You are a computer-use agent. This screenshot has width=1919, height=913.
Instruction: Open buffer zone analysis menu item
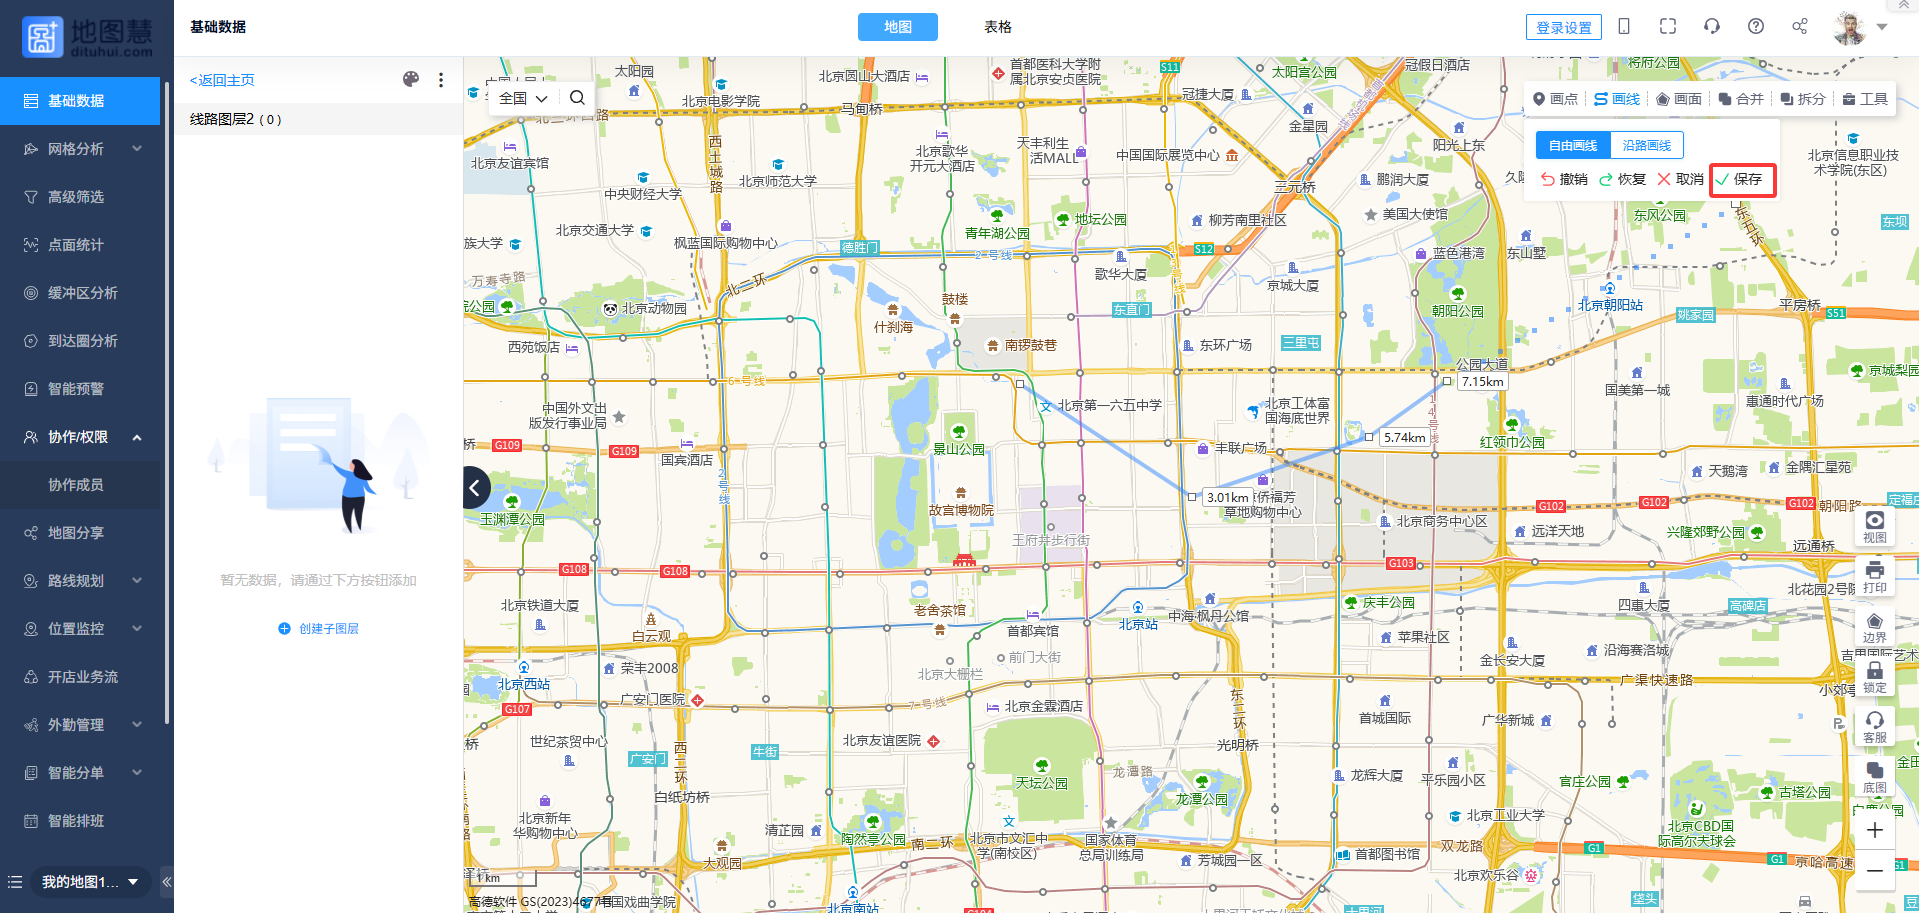(x=82, y=293)
